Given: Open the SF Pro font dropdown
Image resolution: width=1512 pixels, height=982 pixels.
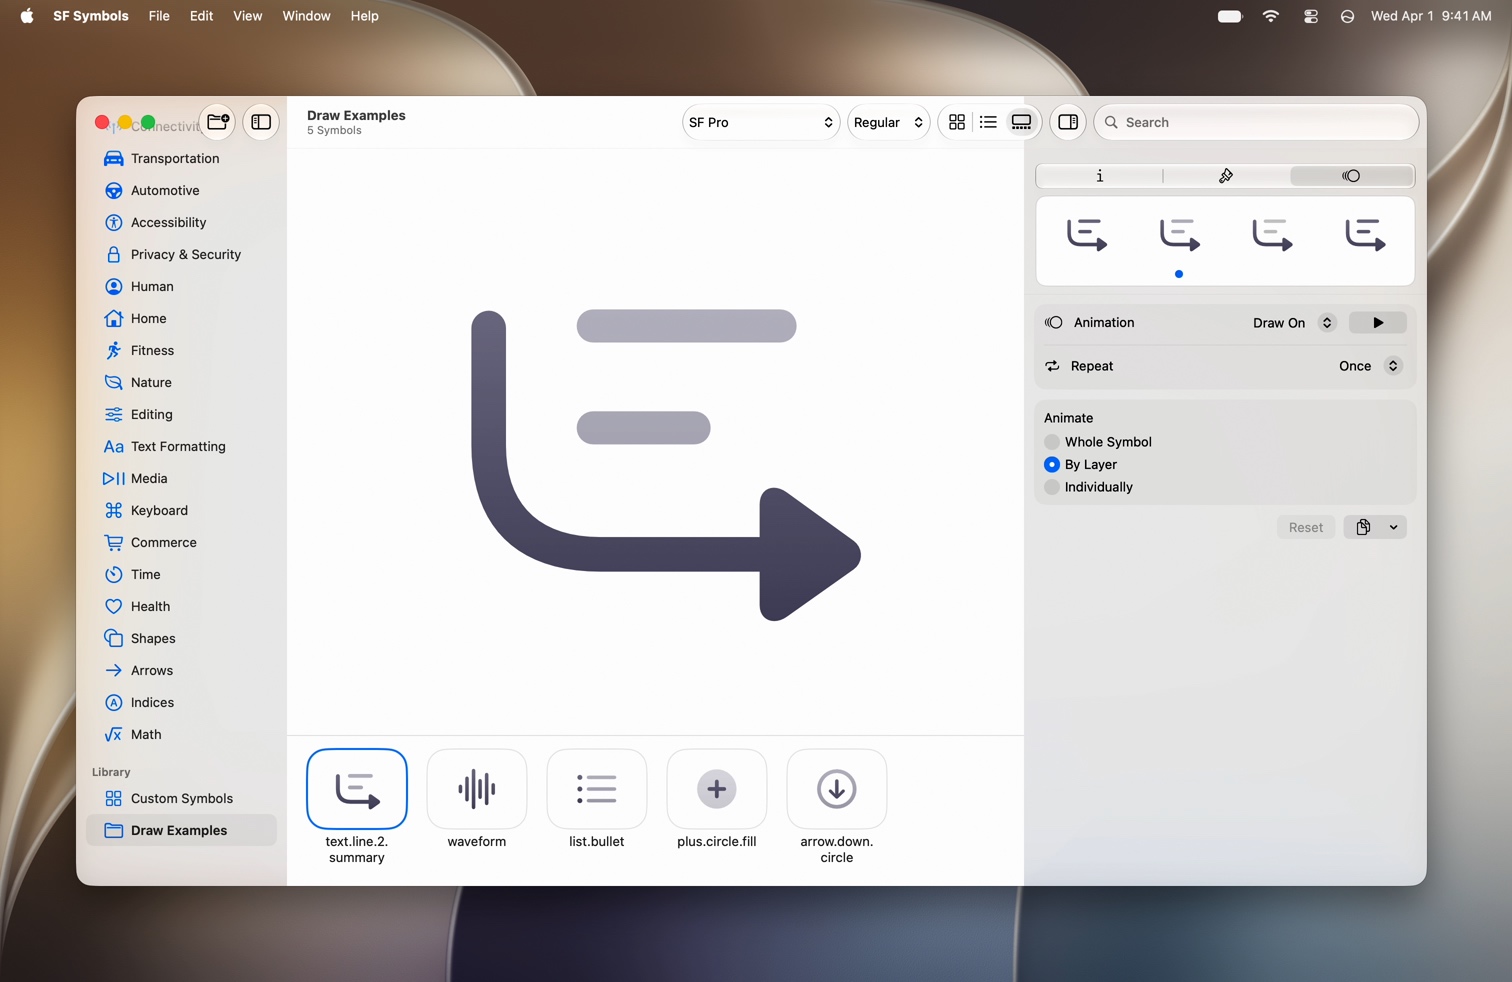Looking at the screenshot, I should point(760,122).
